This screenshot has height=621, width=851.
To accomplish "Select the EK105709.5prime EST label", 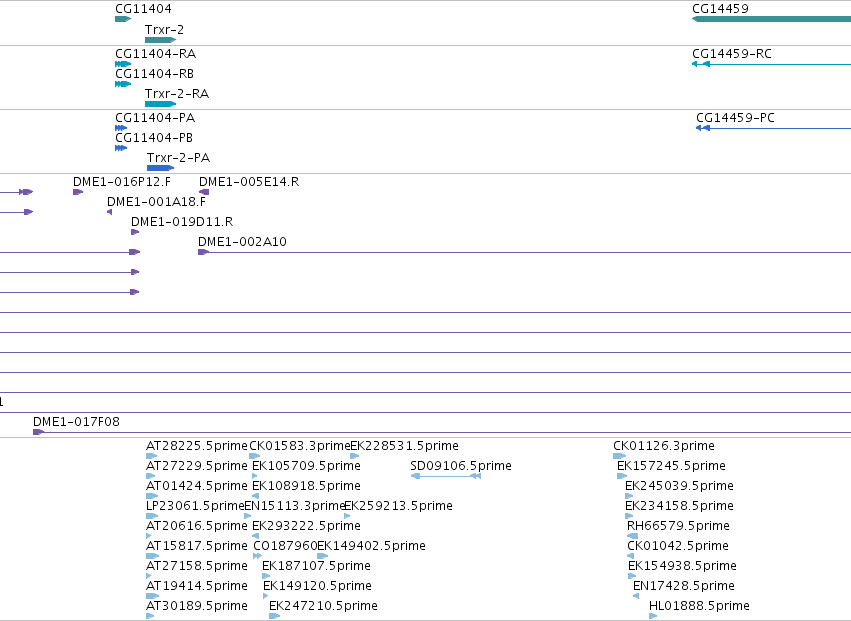I will 307,466.
